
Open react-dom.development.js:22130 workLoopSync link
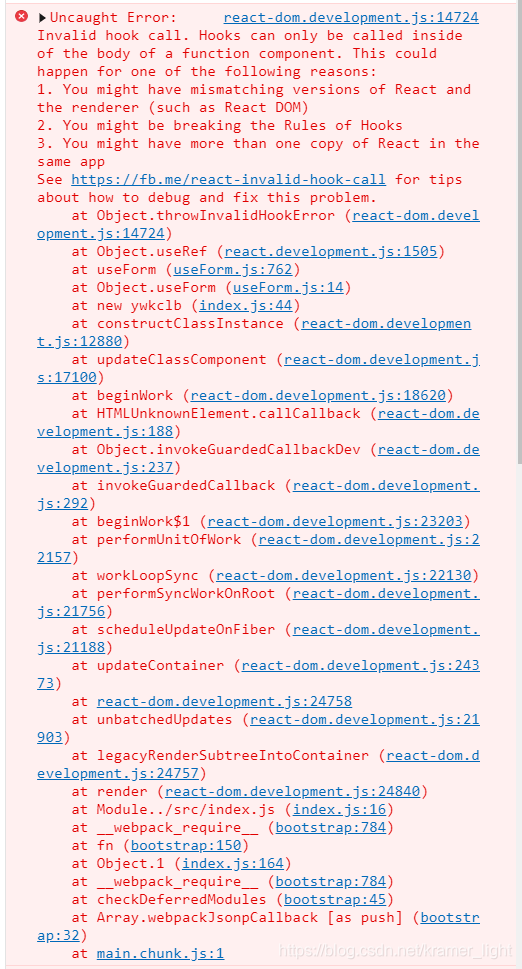tap(343, 575)
